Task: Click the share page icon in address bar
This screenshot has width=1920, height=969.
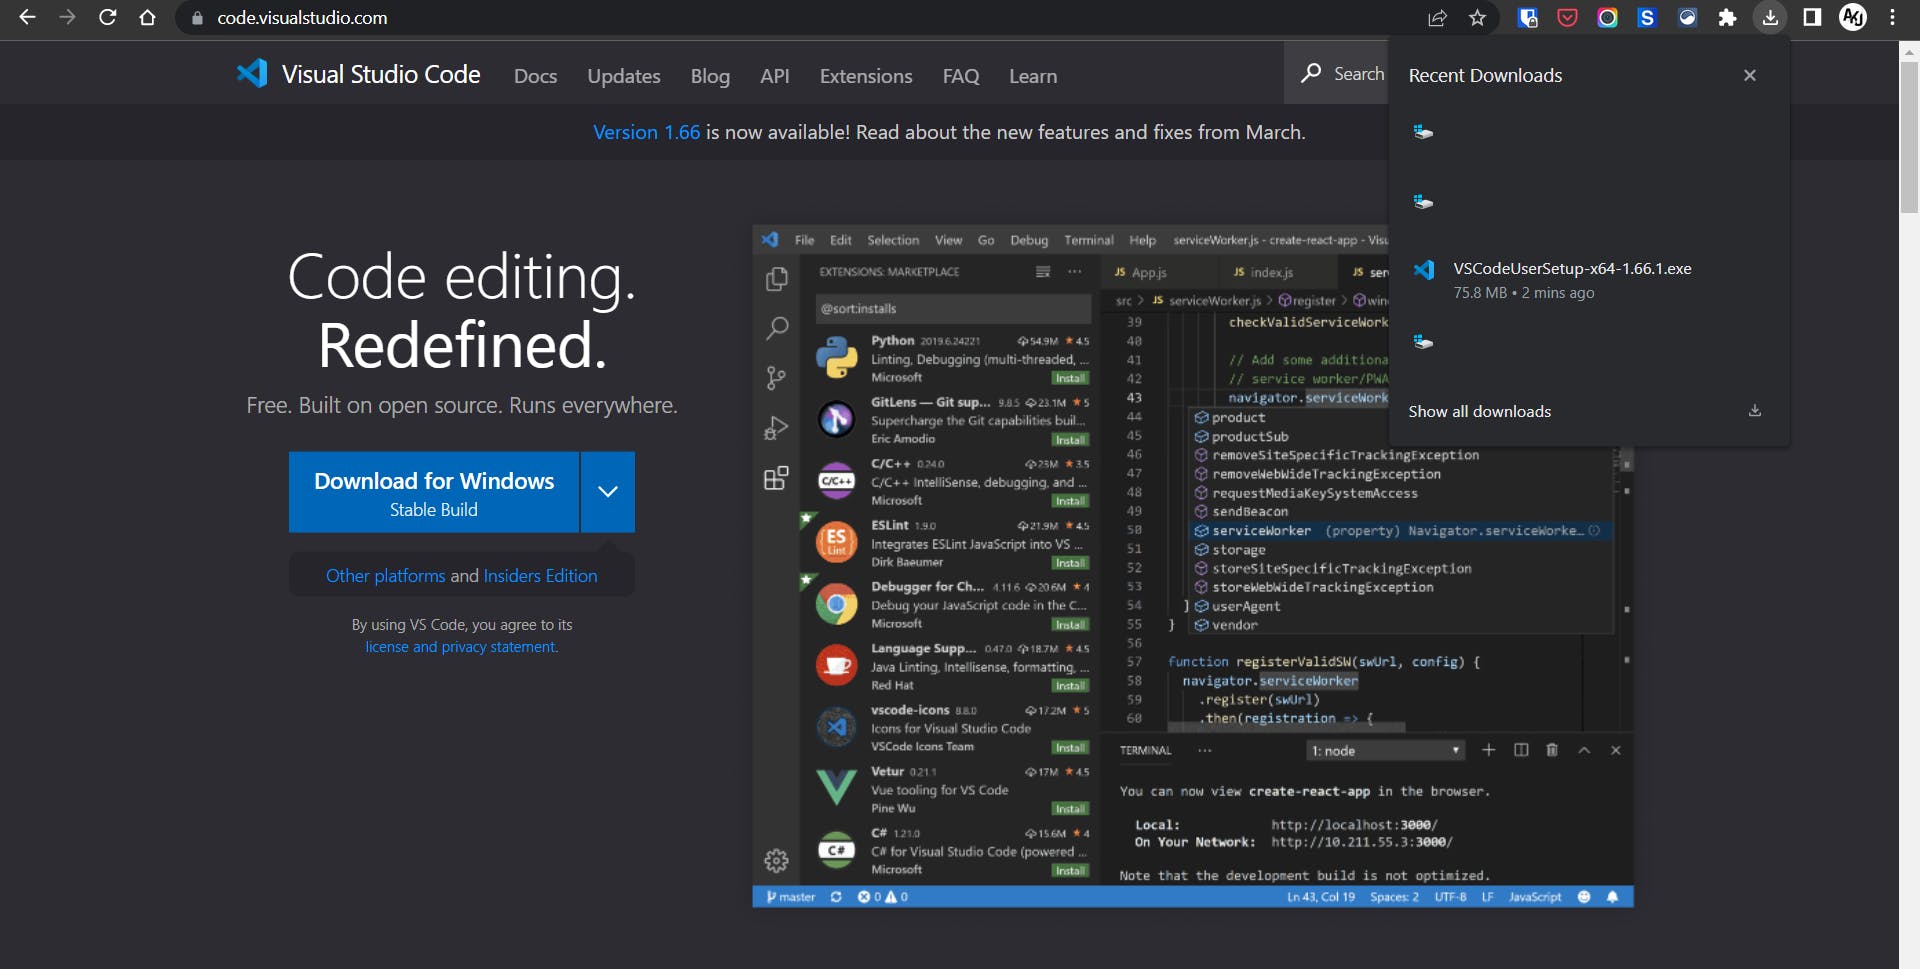Action: click(x=1437, y=17)
